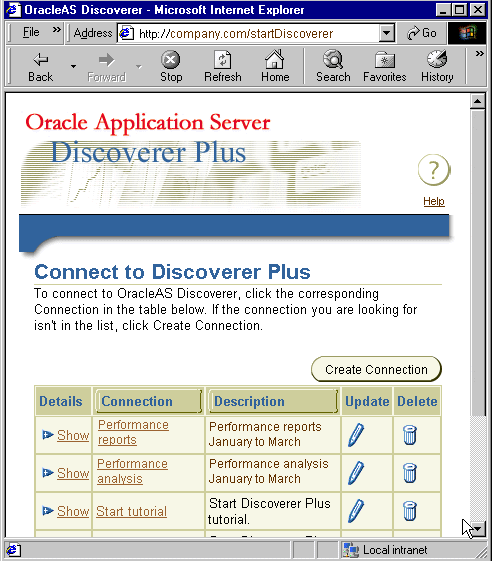Click the IE page icon in status bar
This screenshot has height=561, width=492.
[13, 550]
